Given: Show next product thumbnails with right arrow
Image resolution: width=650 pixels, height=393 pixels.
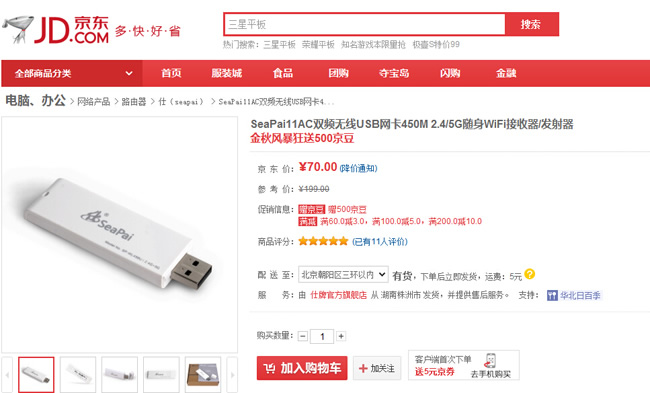Looking at the screenshot, I should (233, 375).
